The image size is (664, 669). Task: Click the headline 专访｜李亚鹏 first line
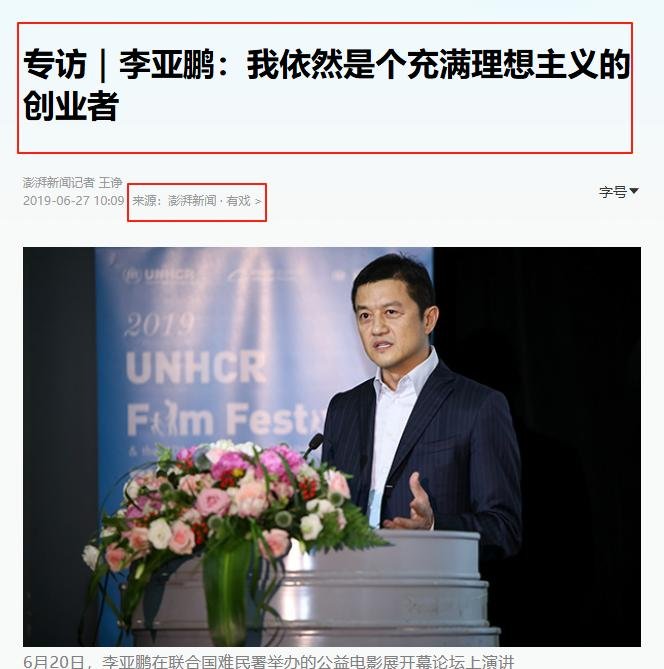pos(326,64)
